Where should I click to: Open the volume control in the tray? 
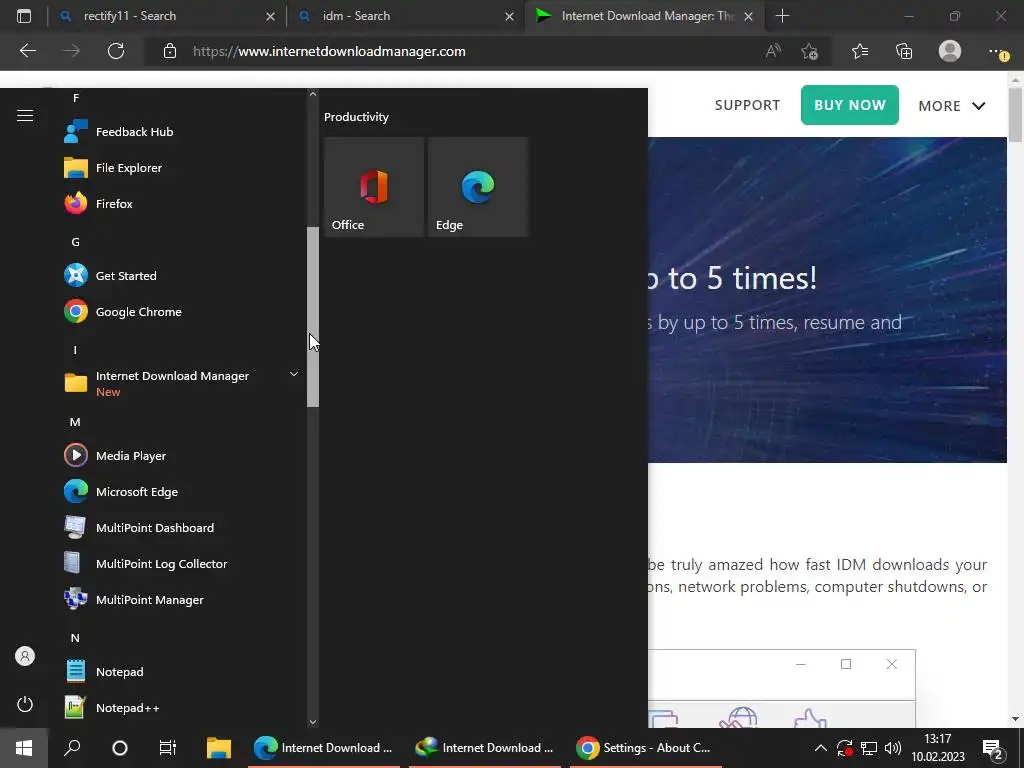(892, 748)
